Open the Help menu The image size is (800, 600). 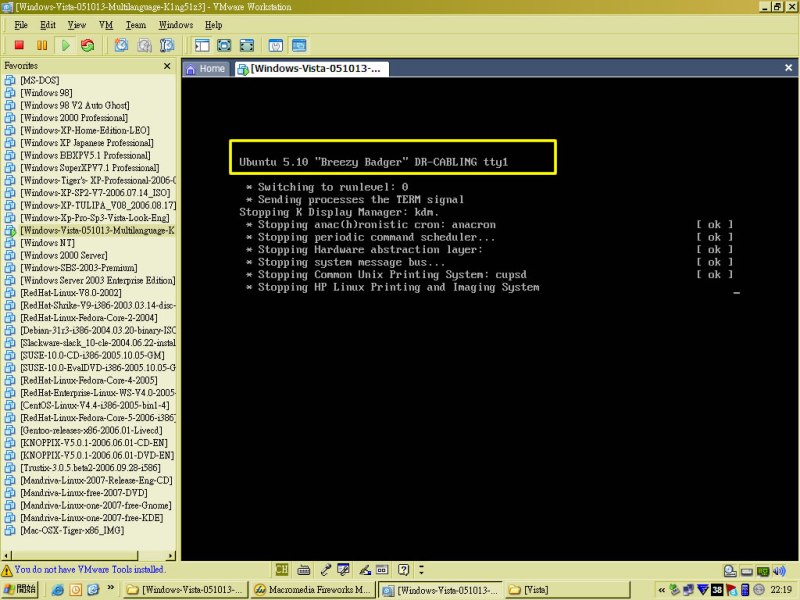click(x=213, y=24)
